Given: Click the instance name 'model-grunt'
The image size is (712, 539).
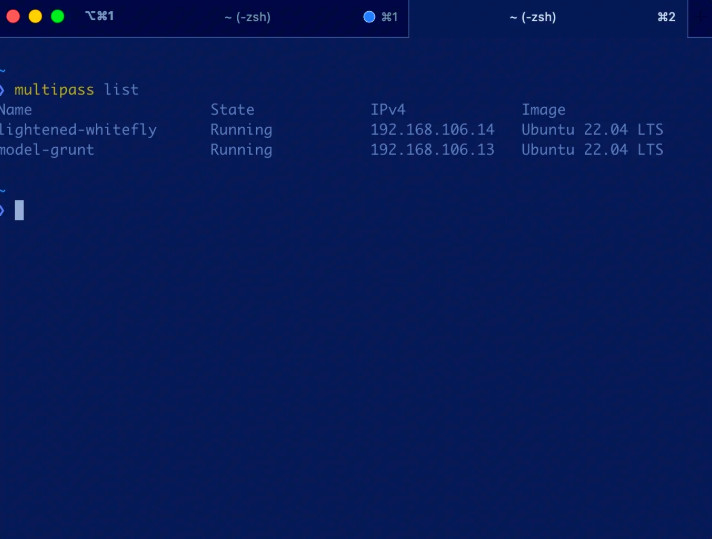Looking at the screenshot, I should point(47,150).
